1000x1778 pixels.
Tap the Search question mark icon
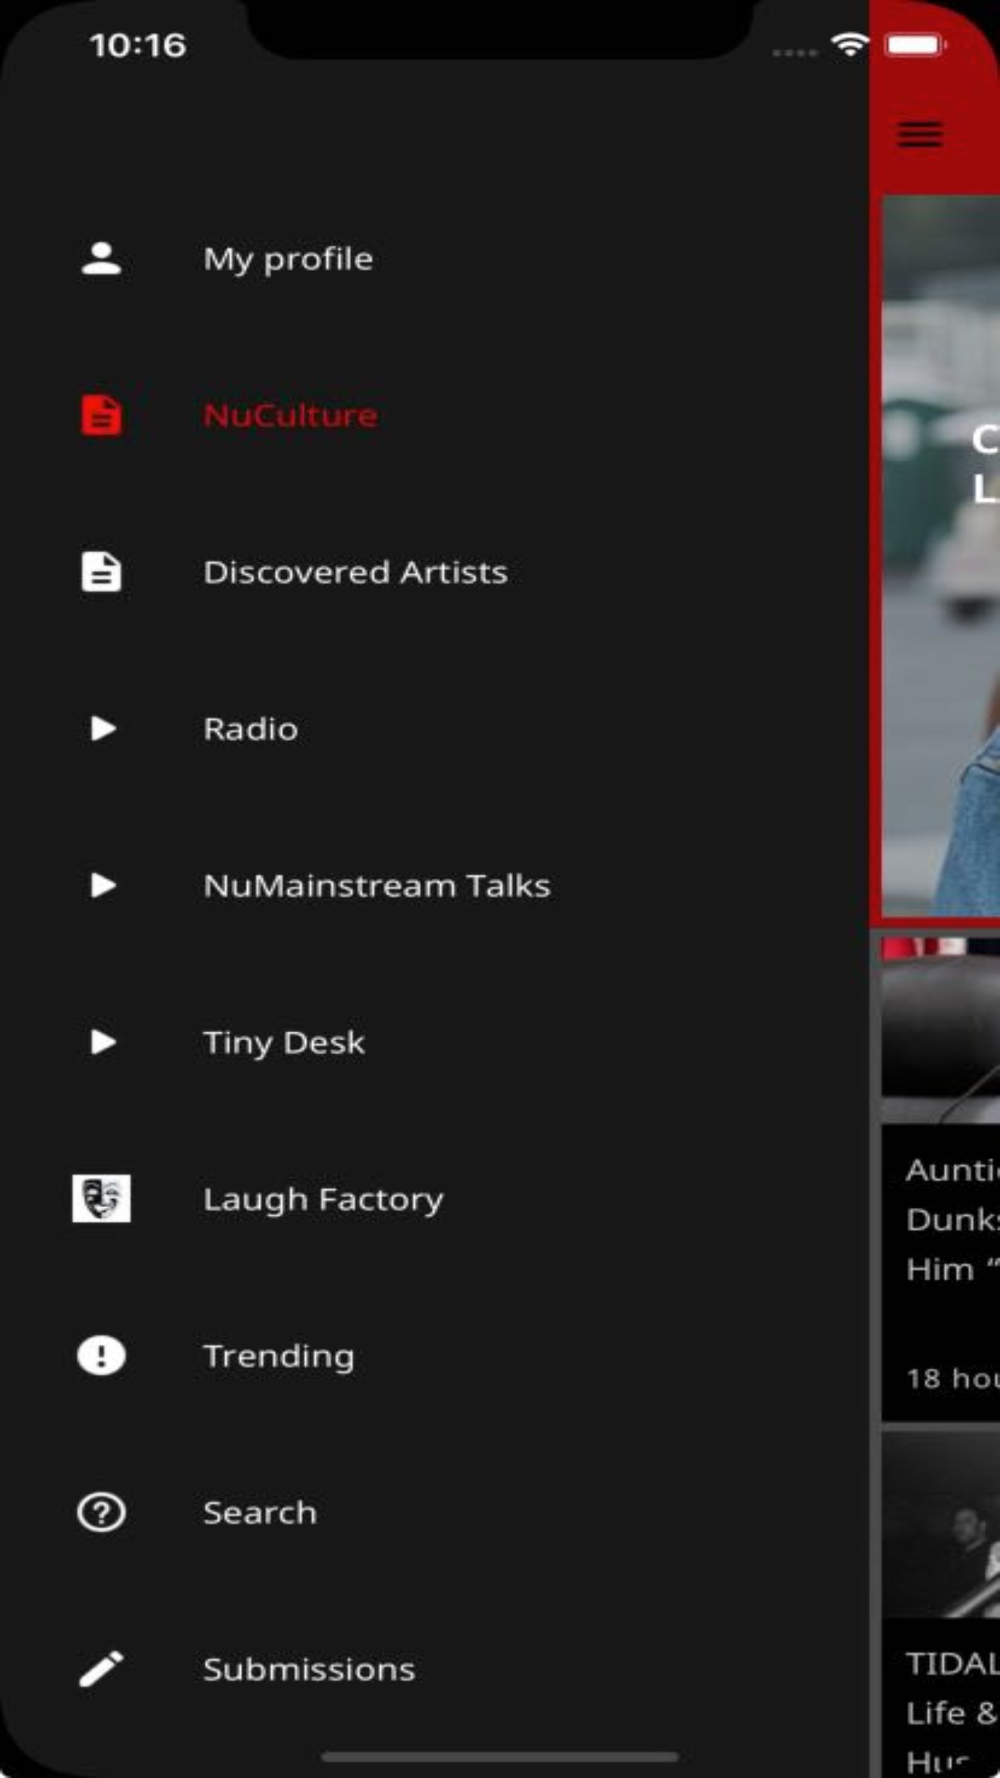pyautogui.click(x=101, y=1512)
